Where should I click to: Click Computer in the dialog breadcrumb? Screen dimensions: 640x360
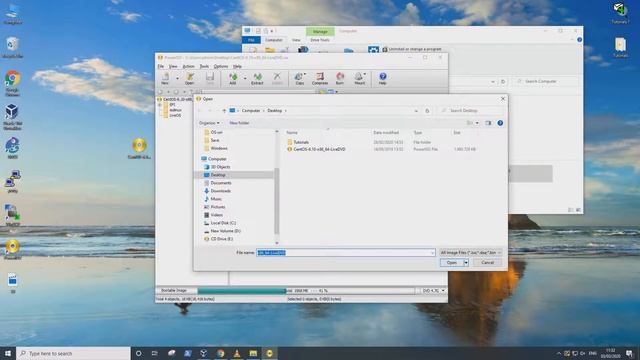(x=251, y=111)
